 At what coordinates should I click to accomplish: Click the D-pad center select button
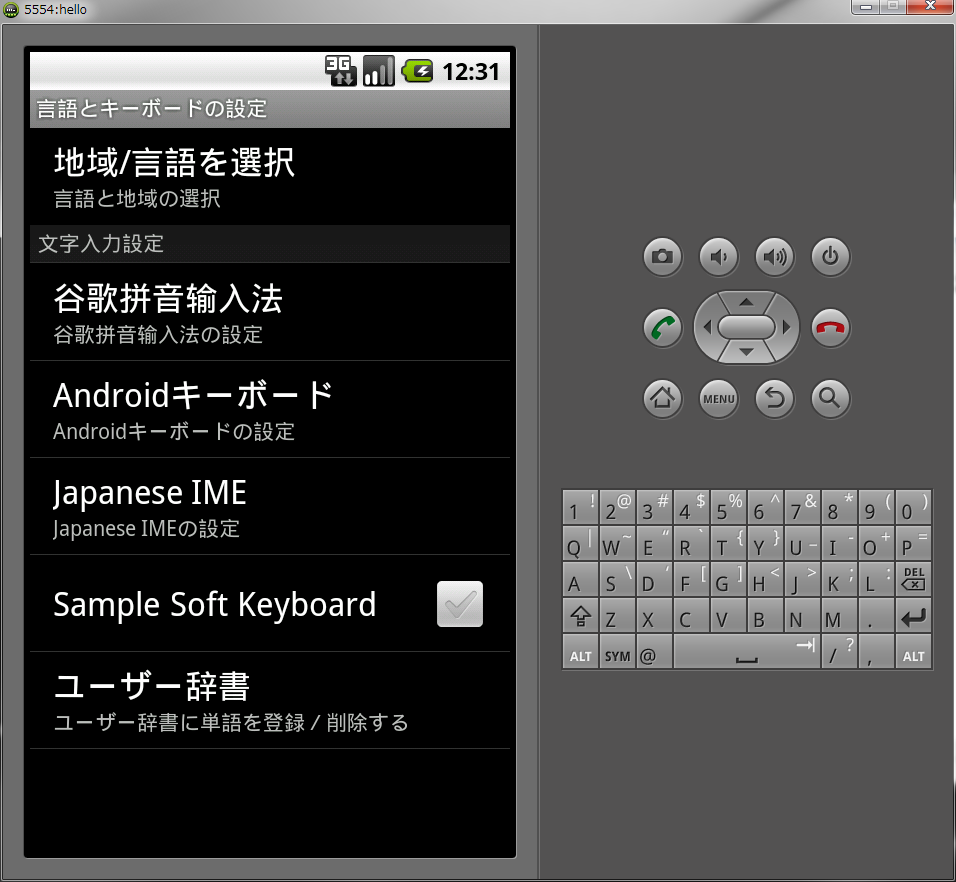746,327
